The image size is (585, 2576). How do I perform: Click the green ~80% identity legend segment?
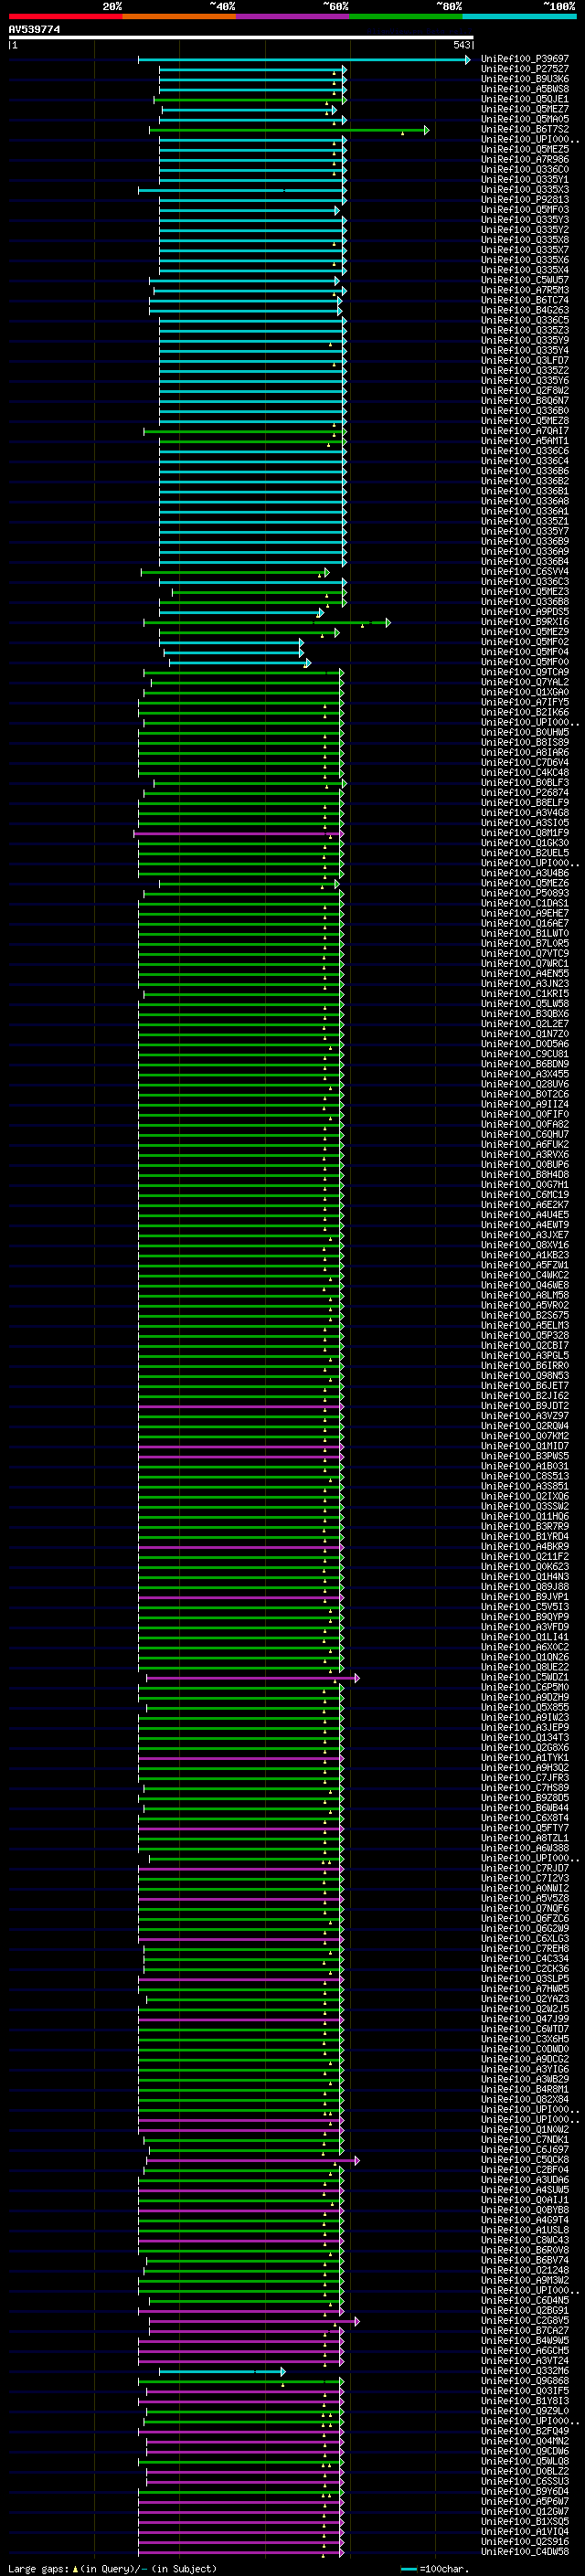[406, 16]
